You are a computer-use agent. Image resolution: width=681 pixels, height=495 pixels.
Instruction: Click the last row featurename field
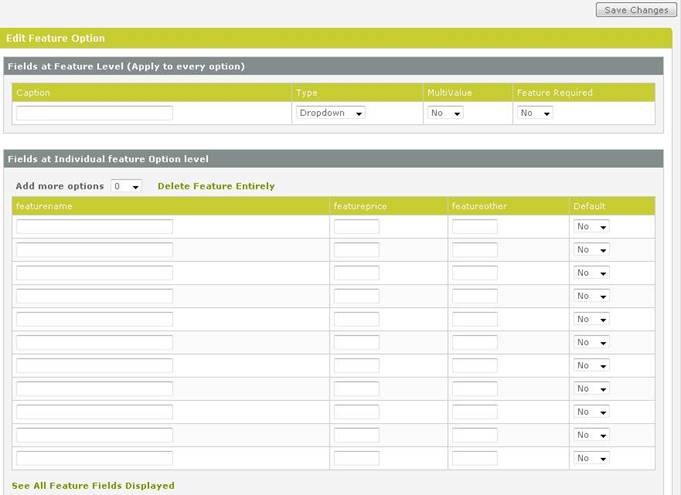(94, 458)
